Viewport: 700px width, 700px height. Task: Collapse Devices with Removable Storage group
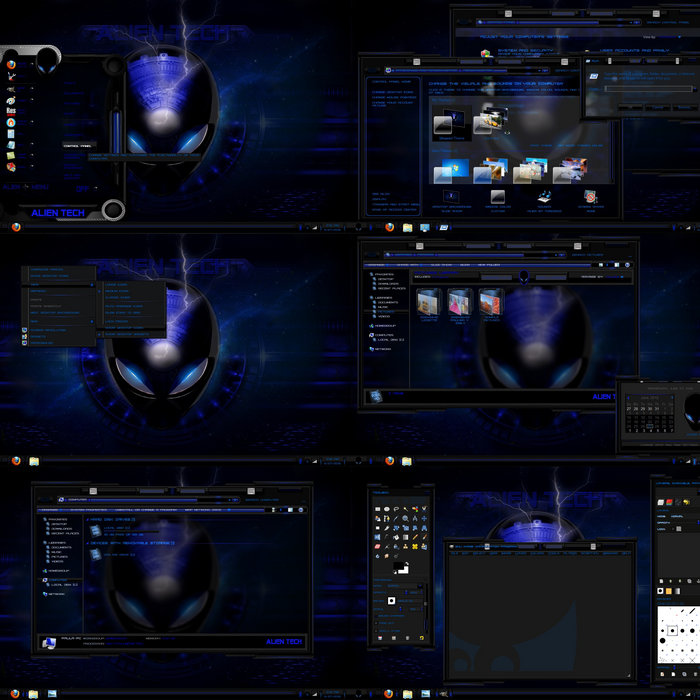88,543
